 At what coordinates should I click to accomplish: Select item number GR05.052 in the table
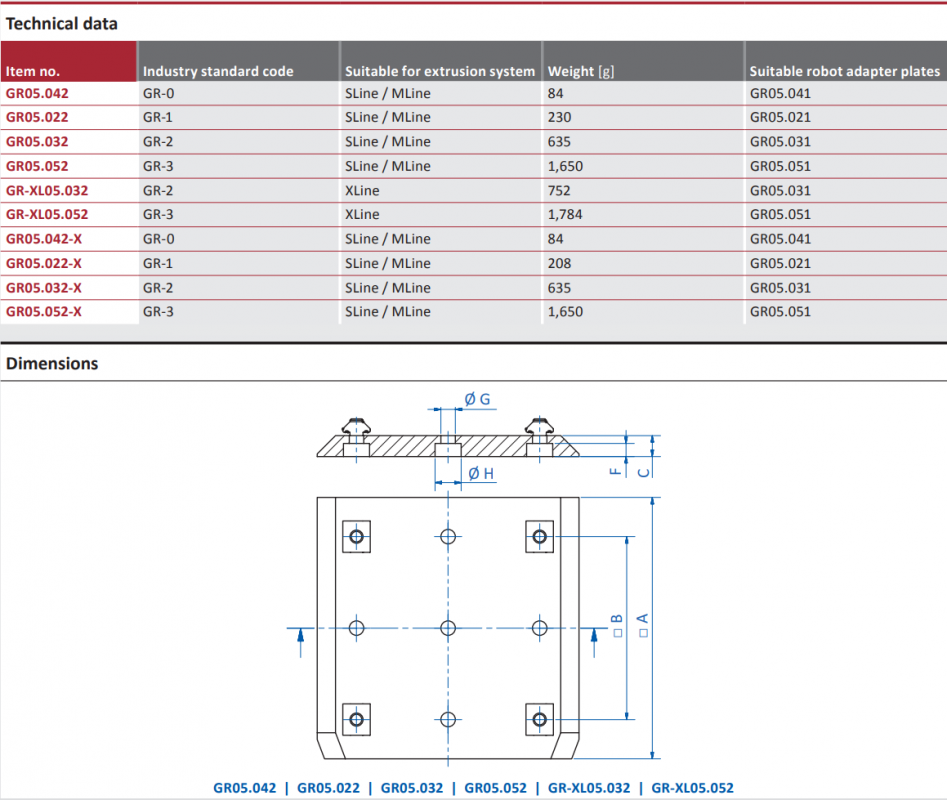(37, 166)
